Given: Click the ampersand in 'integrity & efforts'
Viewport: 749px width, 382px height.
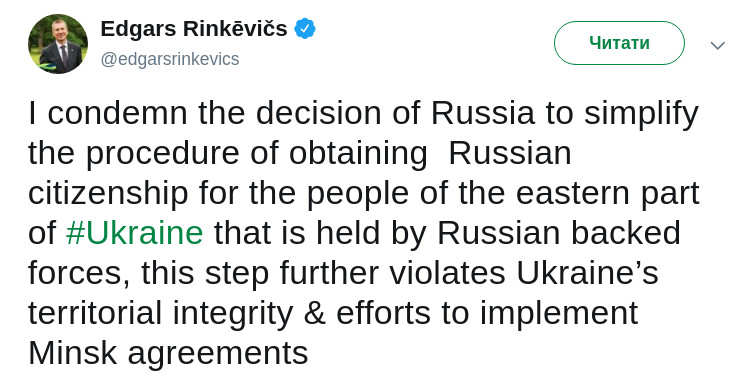Looking at the screenshot, I should (314, 313).
